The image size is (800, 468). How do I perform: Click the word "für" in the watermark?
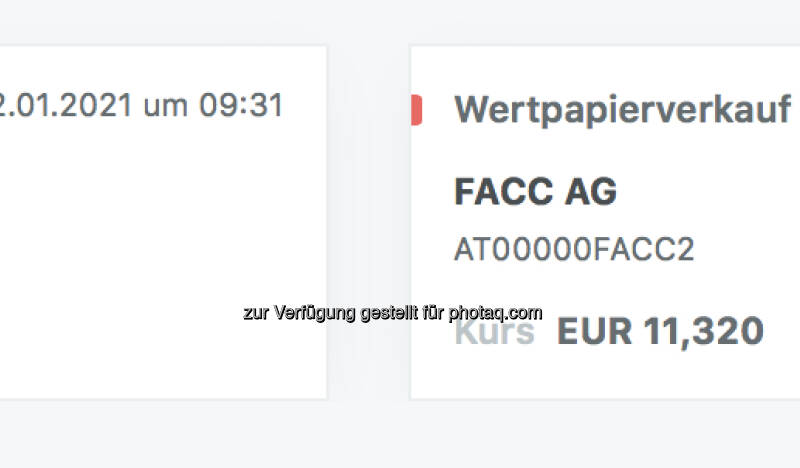coord(433,313)
